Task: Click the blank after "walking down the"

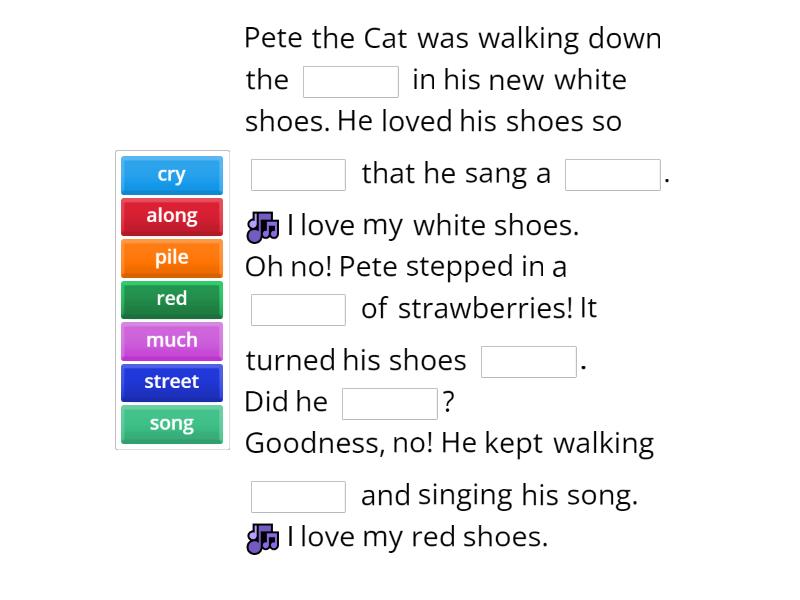Action: (x=350, y=80)
